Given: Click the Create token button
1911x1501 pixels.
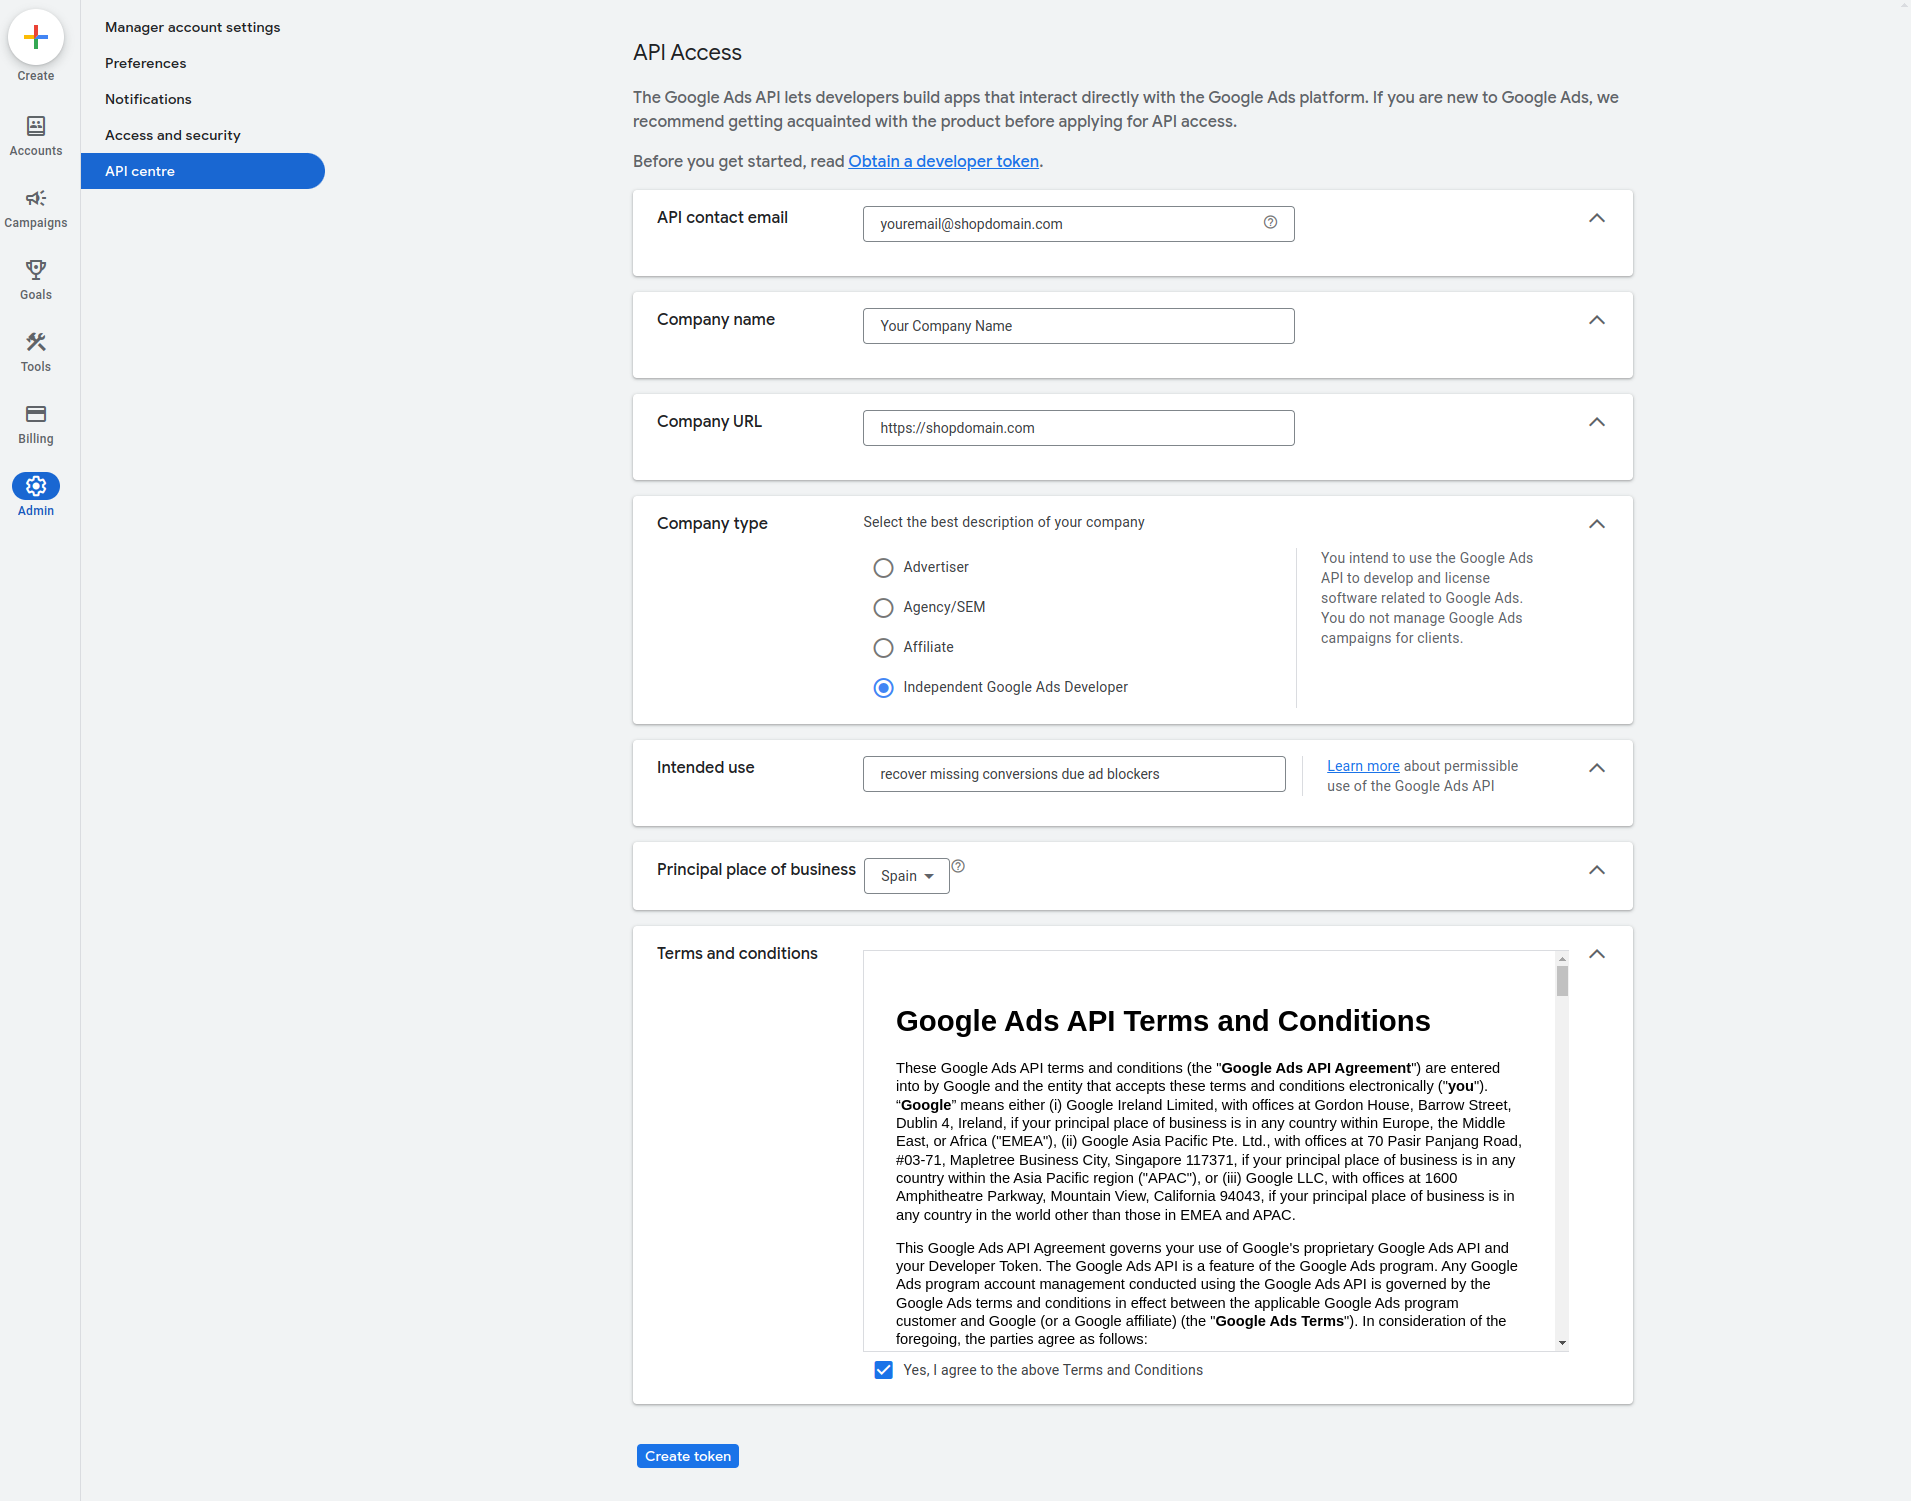Looking at the screenshot, I should pyautogui.click(x=687, y=1456).
